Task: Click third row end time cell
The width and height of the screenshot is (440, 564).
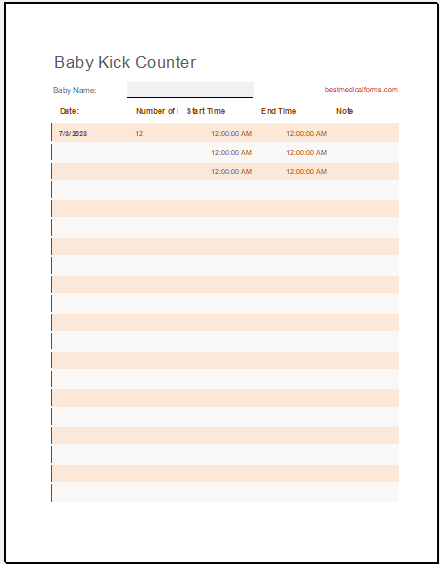Action: tap(307, 172)
